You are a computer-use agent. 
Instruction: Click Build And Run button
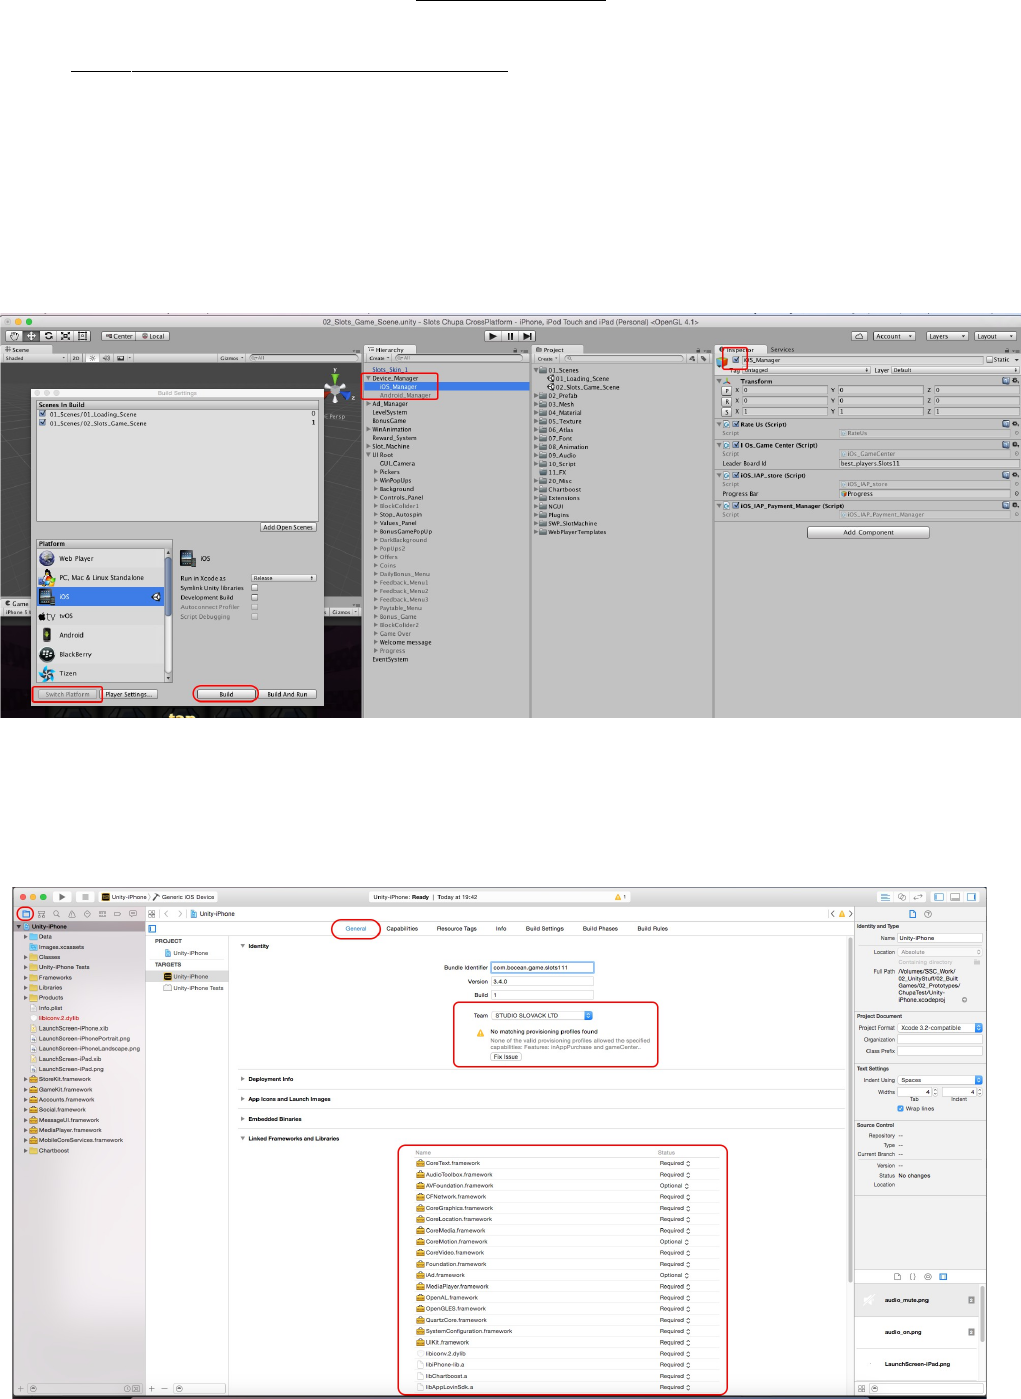pyautogui.click(x=287, y=694)
